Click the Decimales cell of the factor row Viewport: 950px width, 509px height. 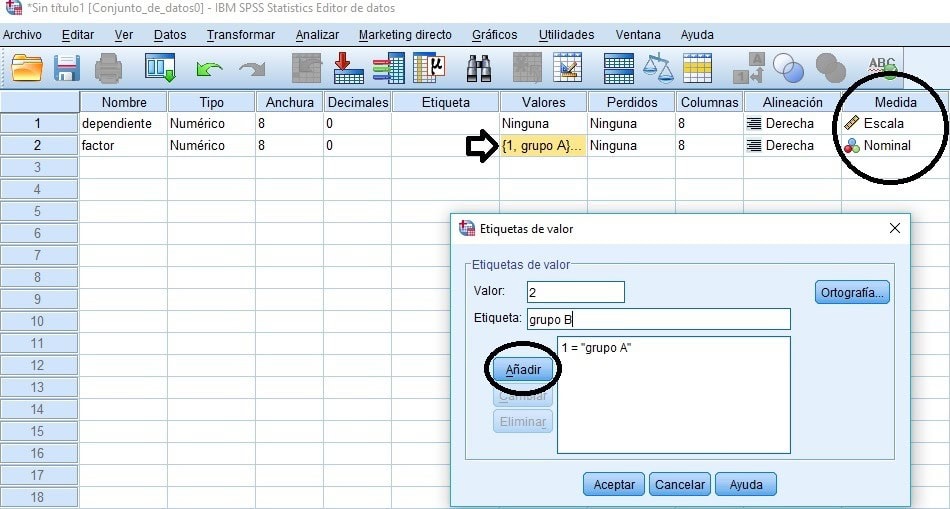[x=357, y=145]
